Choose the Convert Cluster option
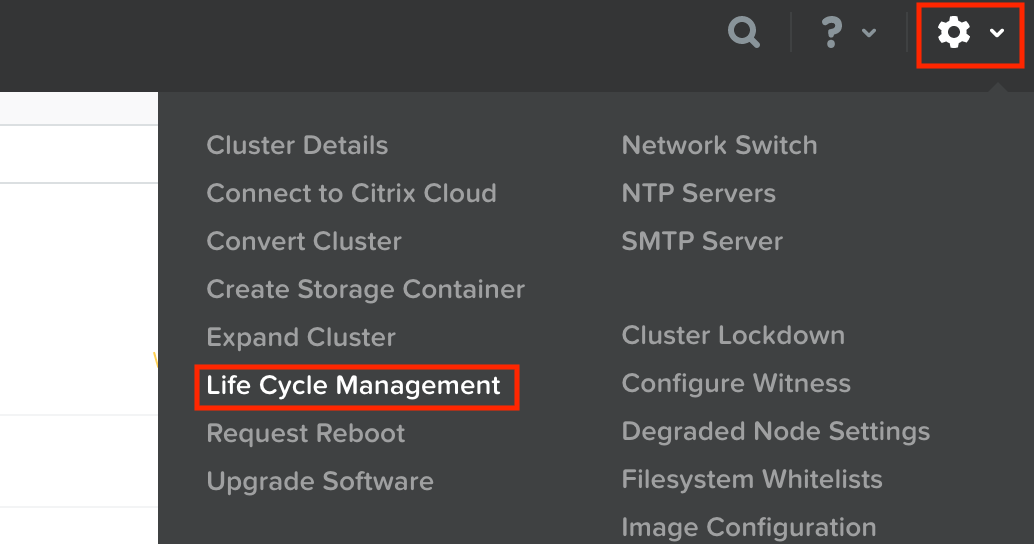This screenshot has width=1034, height=544. [x=304, y=241]
